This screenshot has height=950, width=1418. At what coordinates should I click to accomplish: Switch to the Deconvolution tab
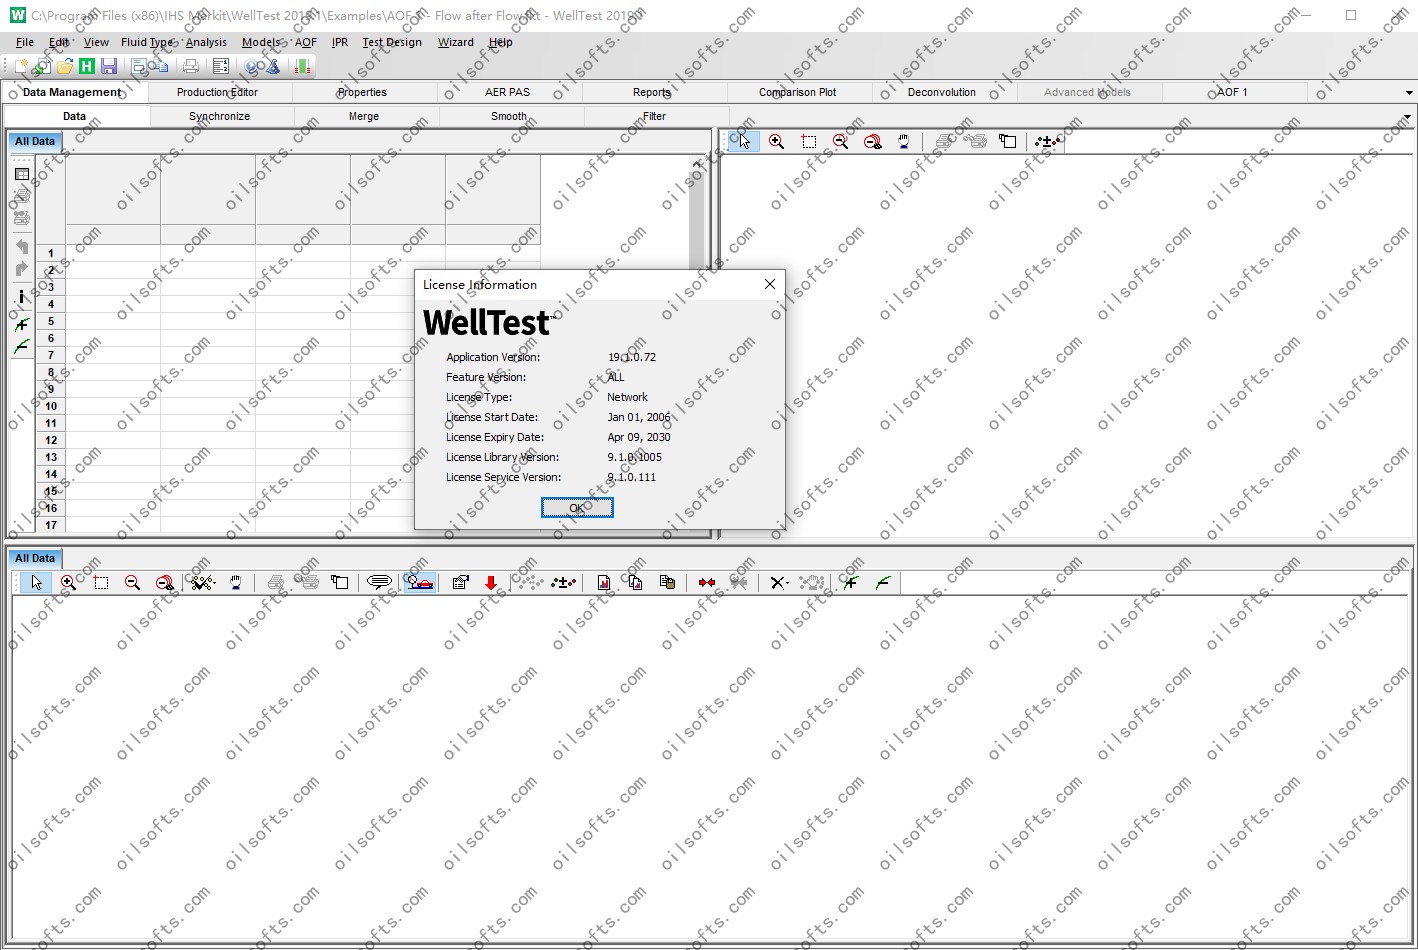(x=942, y=92)
